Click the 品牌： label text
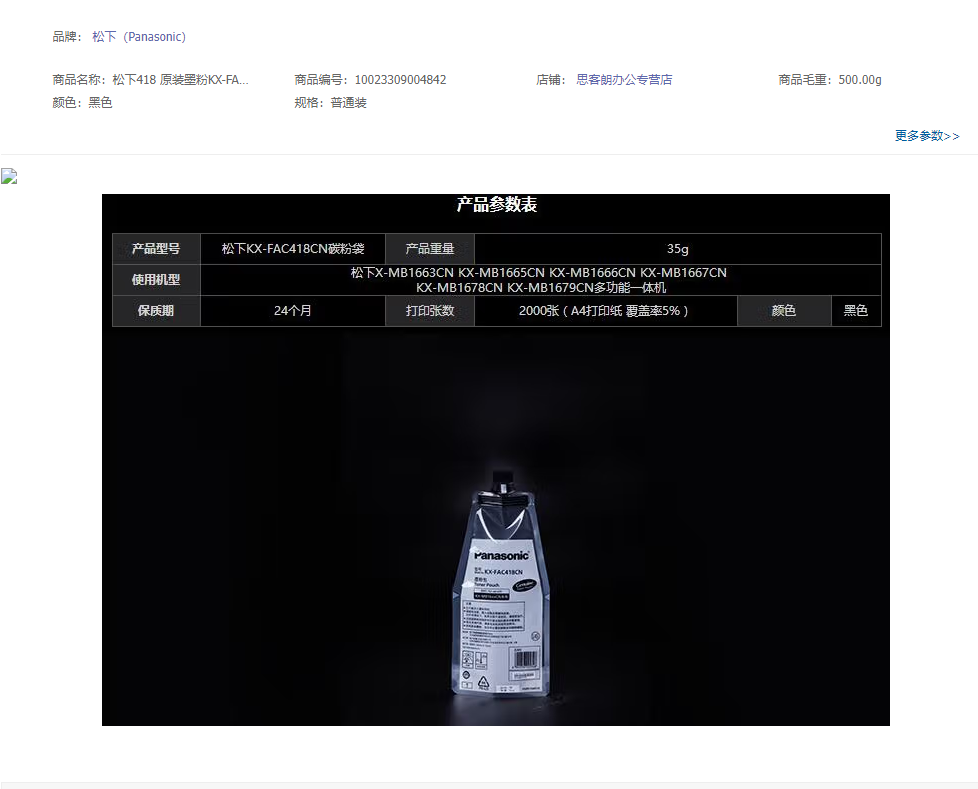Screen dimensions: 978x789 [67, 37]
